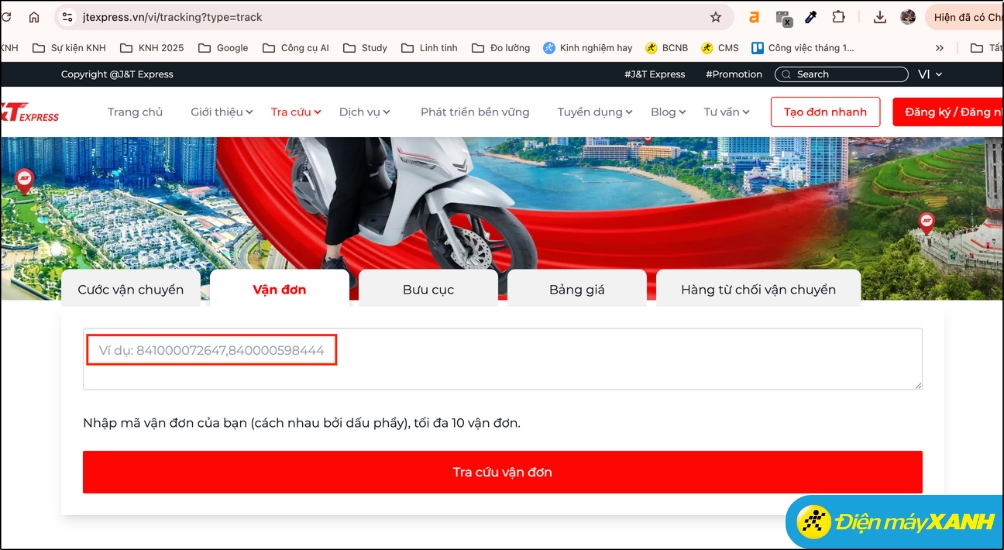Go to browser home page icon
This screenshot has height=550, width=1004.
(34, 17)
